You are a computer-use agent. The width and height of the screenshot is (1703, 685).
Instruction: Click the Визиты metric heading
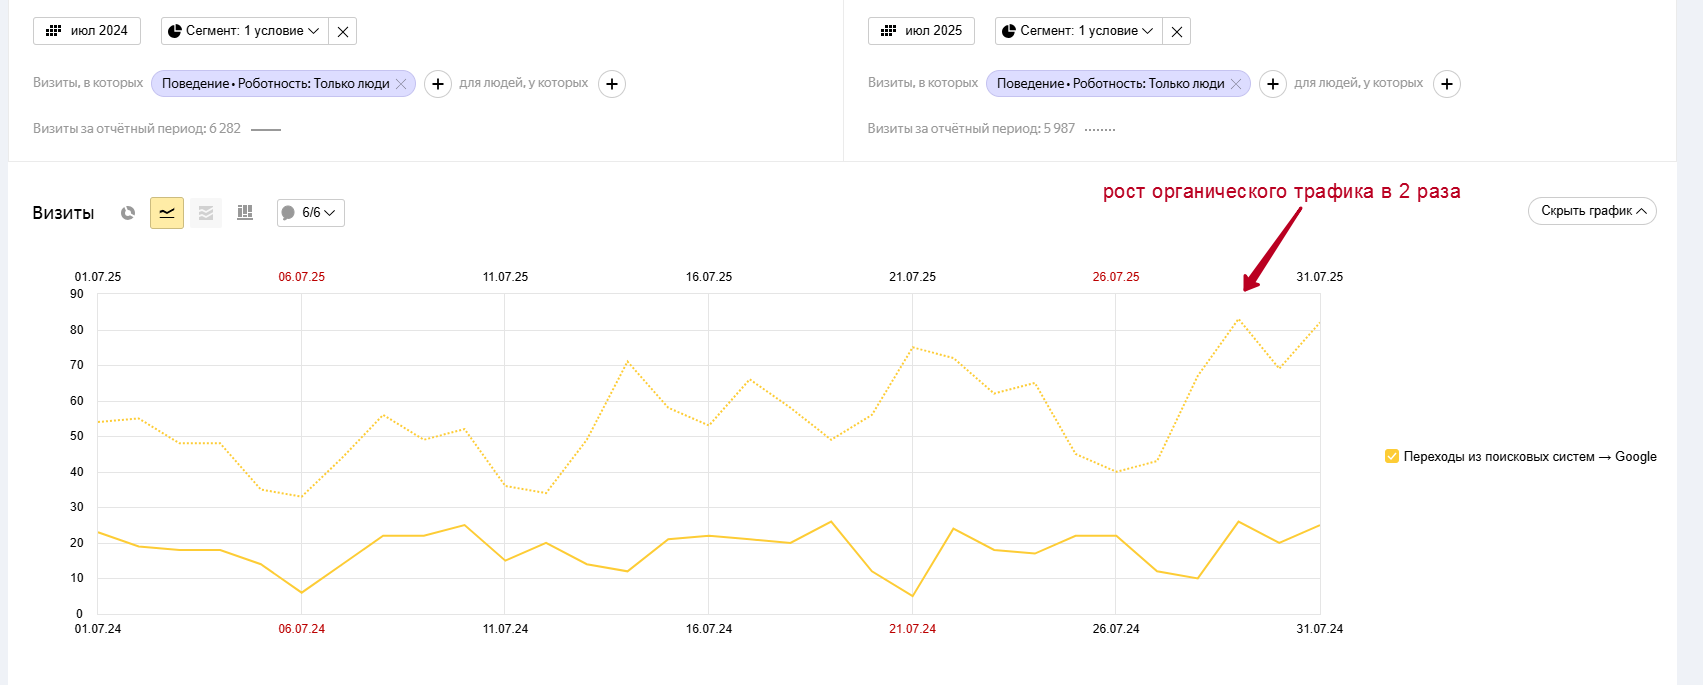[63, 213]
